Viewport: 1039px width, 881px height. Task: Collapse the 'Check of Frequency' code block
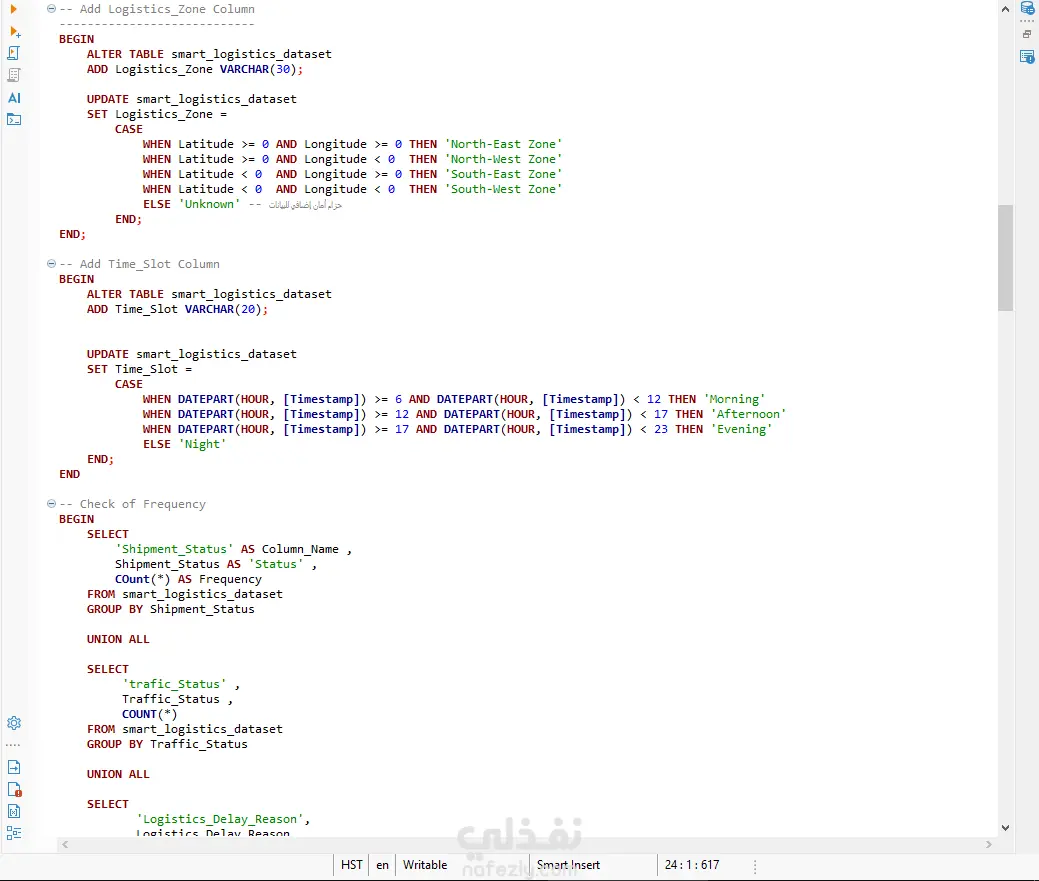51,503
